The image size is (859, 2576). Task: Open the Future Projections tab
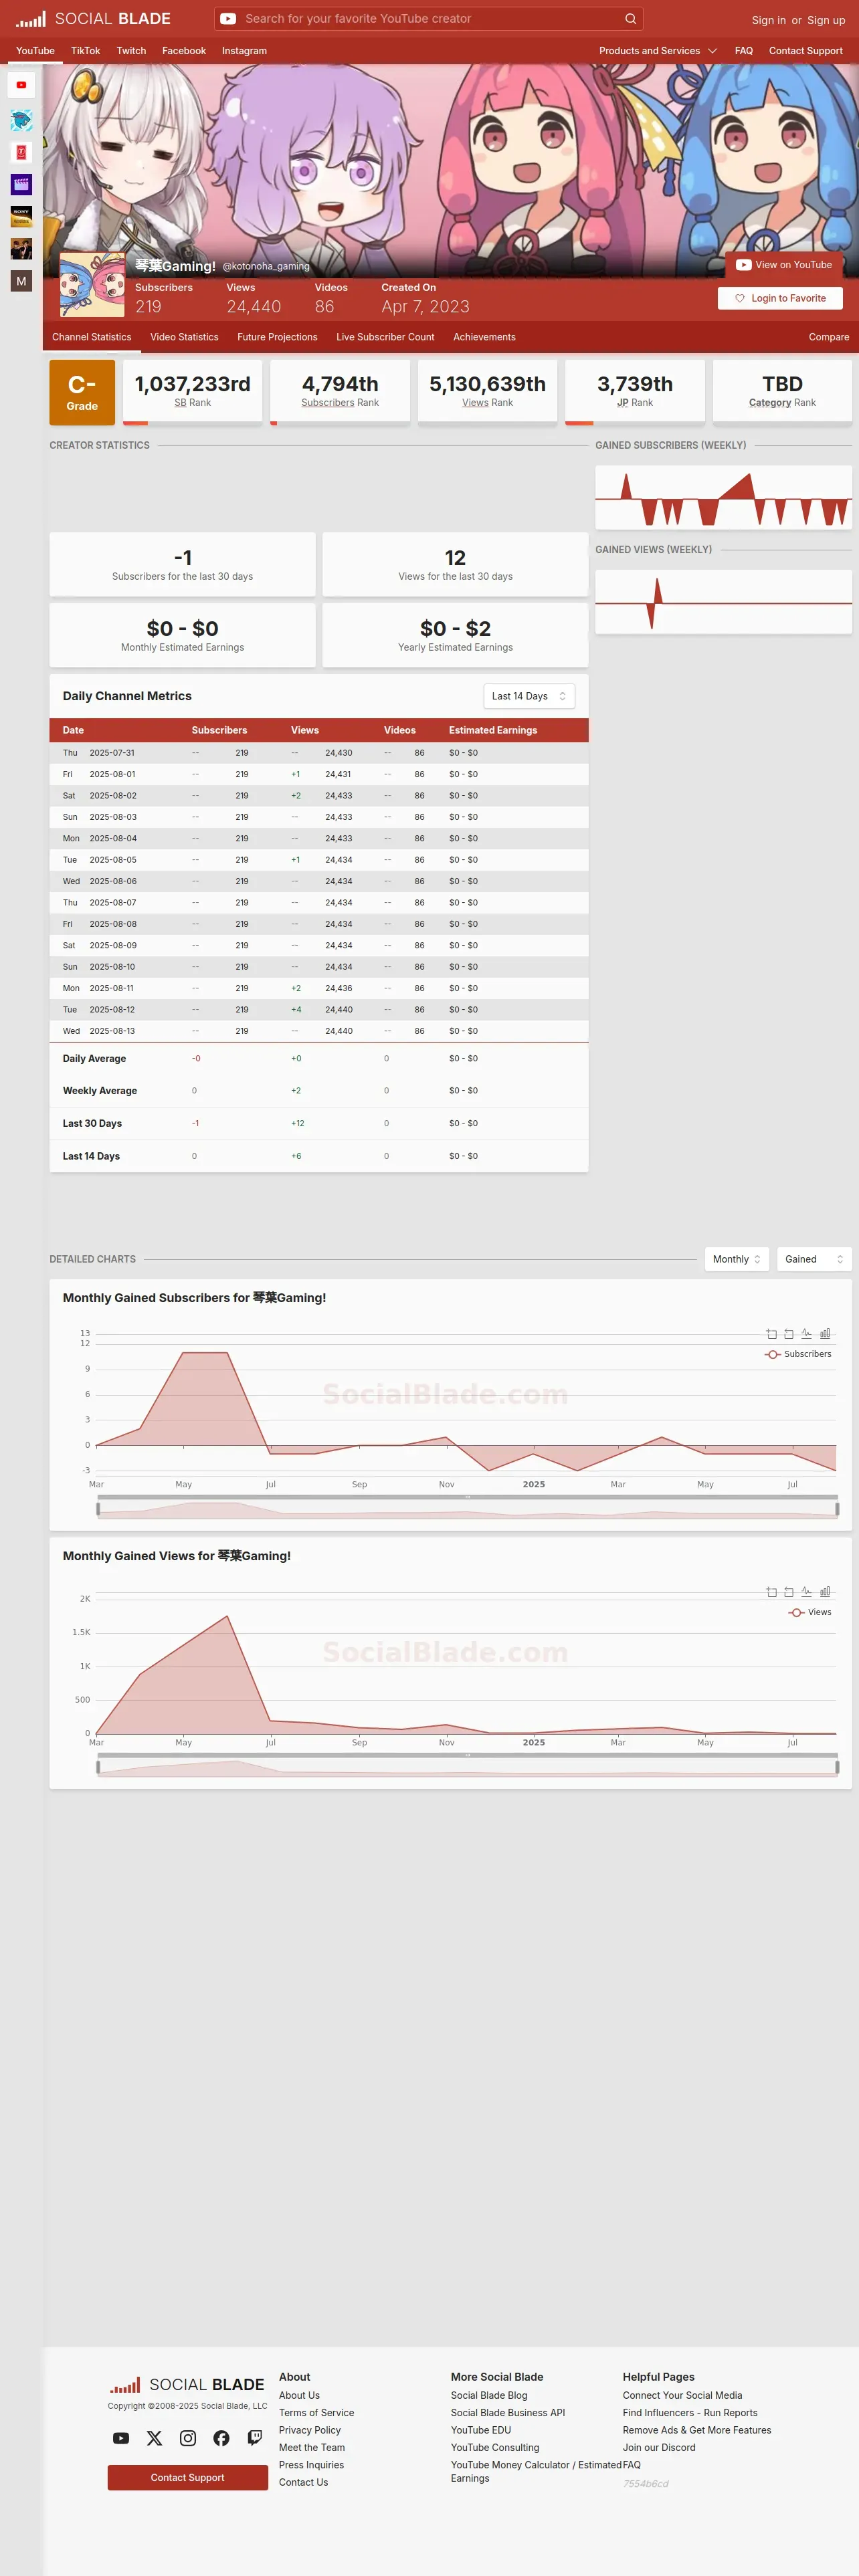pyautogui.click(x=277, y=337)
